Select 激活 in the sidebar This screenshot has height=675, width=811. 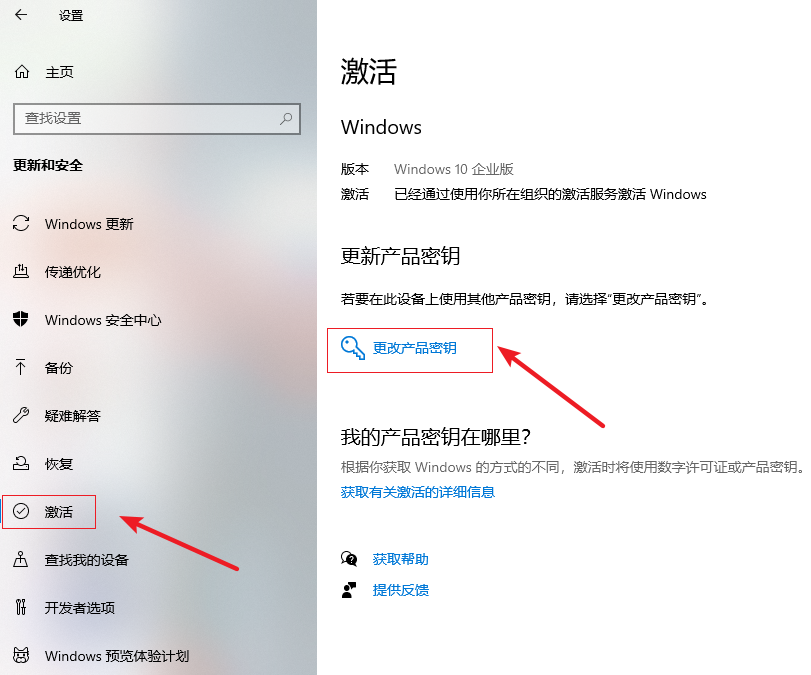coord(49,512)
